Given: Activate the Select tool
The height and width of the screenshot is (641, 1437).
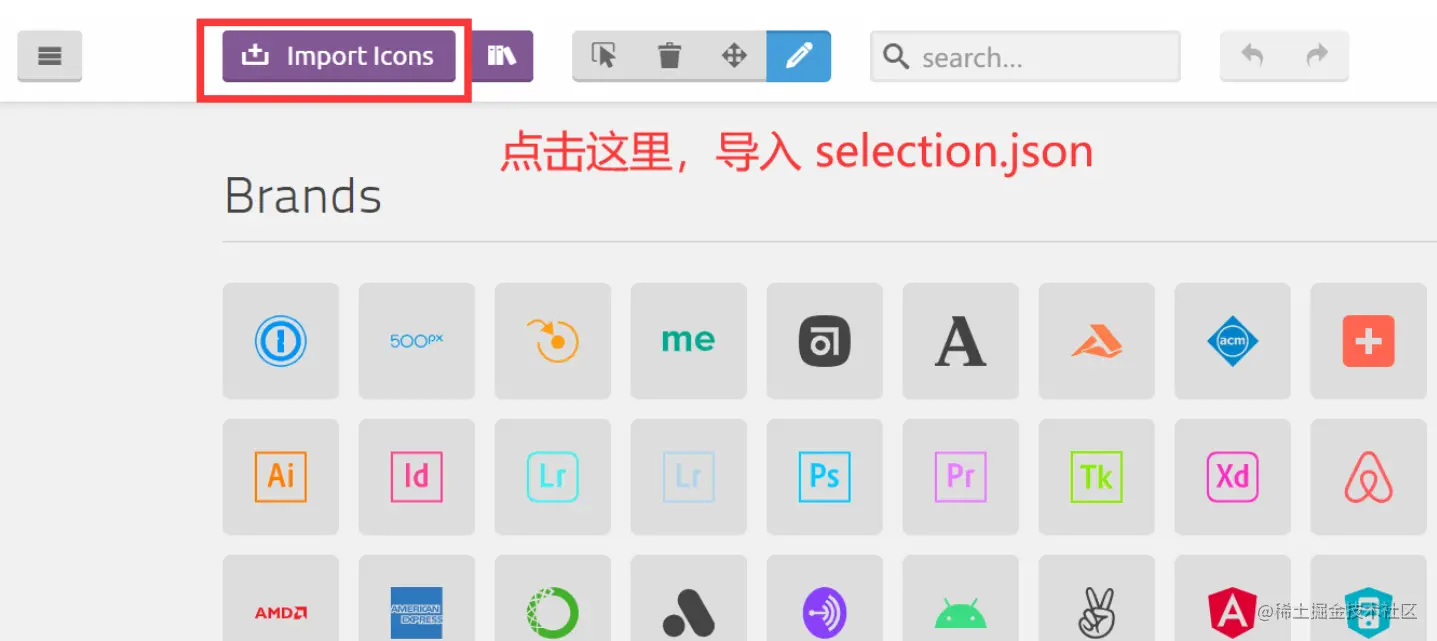Looking at the screenshot, I should click(x=604, y=56).
